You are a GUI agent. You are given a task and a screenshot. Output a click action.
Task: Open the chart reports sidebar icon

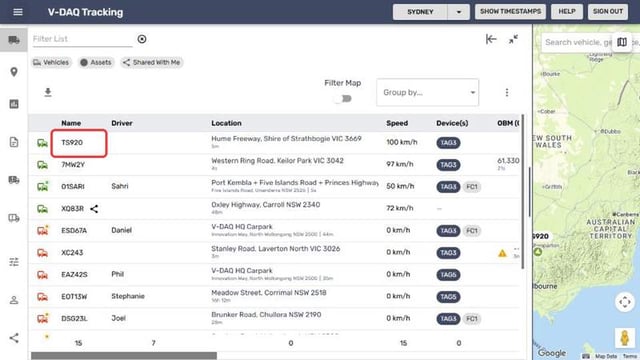tap(14, 104)
